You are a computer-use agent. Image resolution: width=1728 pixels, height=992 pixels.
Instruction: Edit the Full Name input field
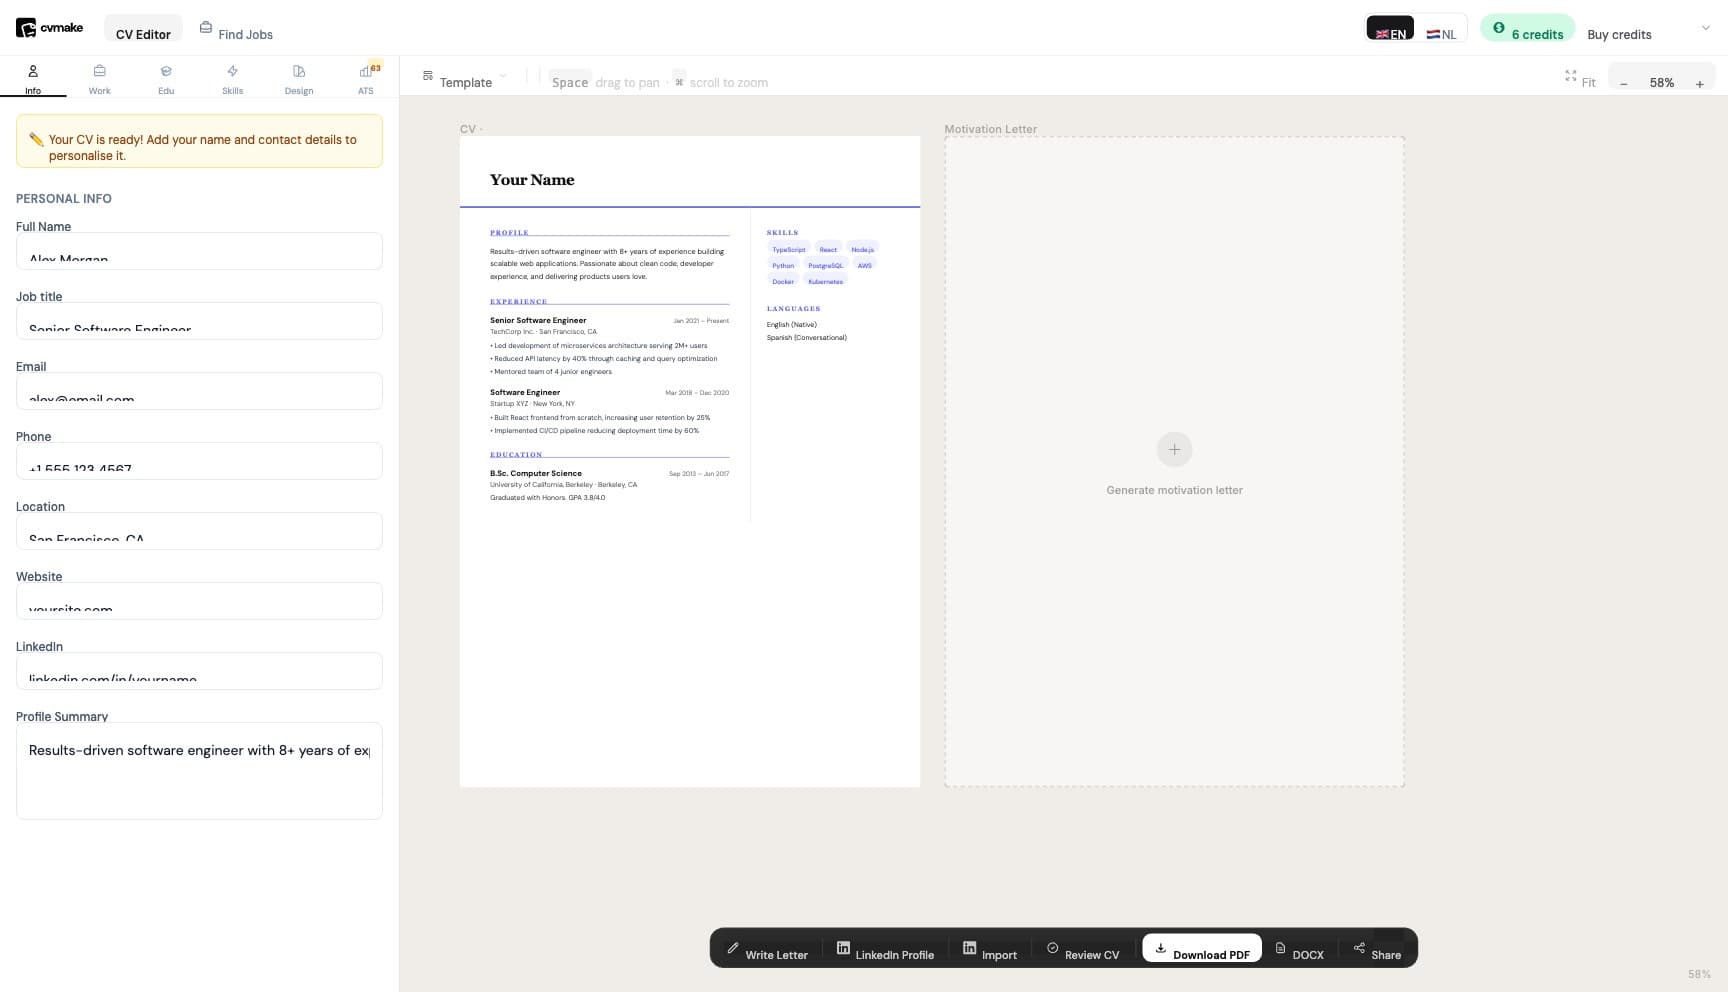[x=199, y=251]
